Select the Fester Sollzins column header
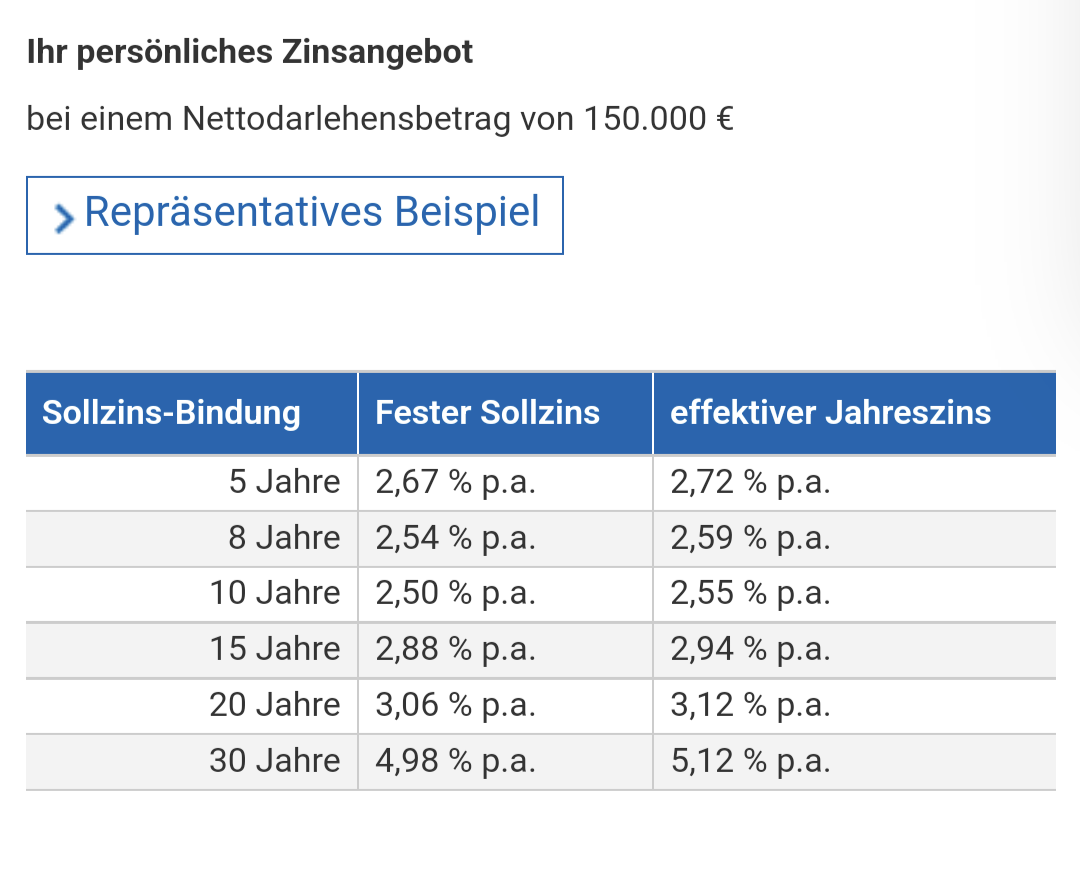1080x878 pixels. [x=487, y=413]
